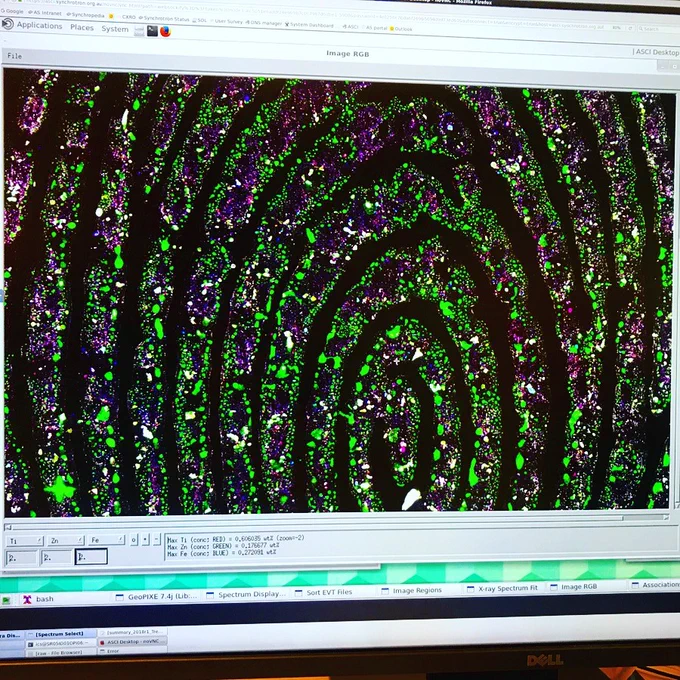Image resolution: width=680 pixels, height=680 pixels.
Task: Click the 'Max Zn (conc: GREEN)' readout line
Action: point(223,546)
